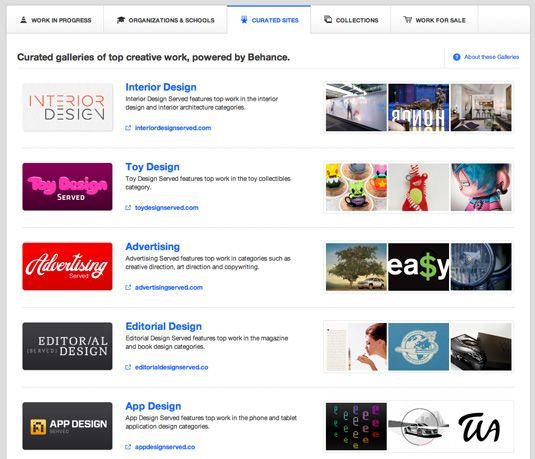The height and width of the screenshot is (459, 535).
Task: Click external link icon beside advertisingserved.com
Action: [x=128, y=287]
